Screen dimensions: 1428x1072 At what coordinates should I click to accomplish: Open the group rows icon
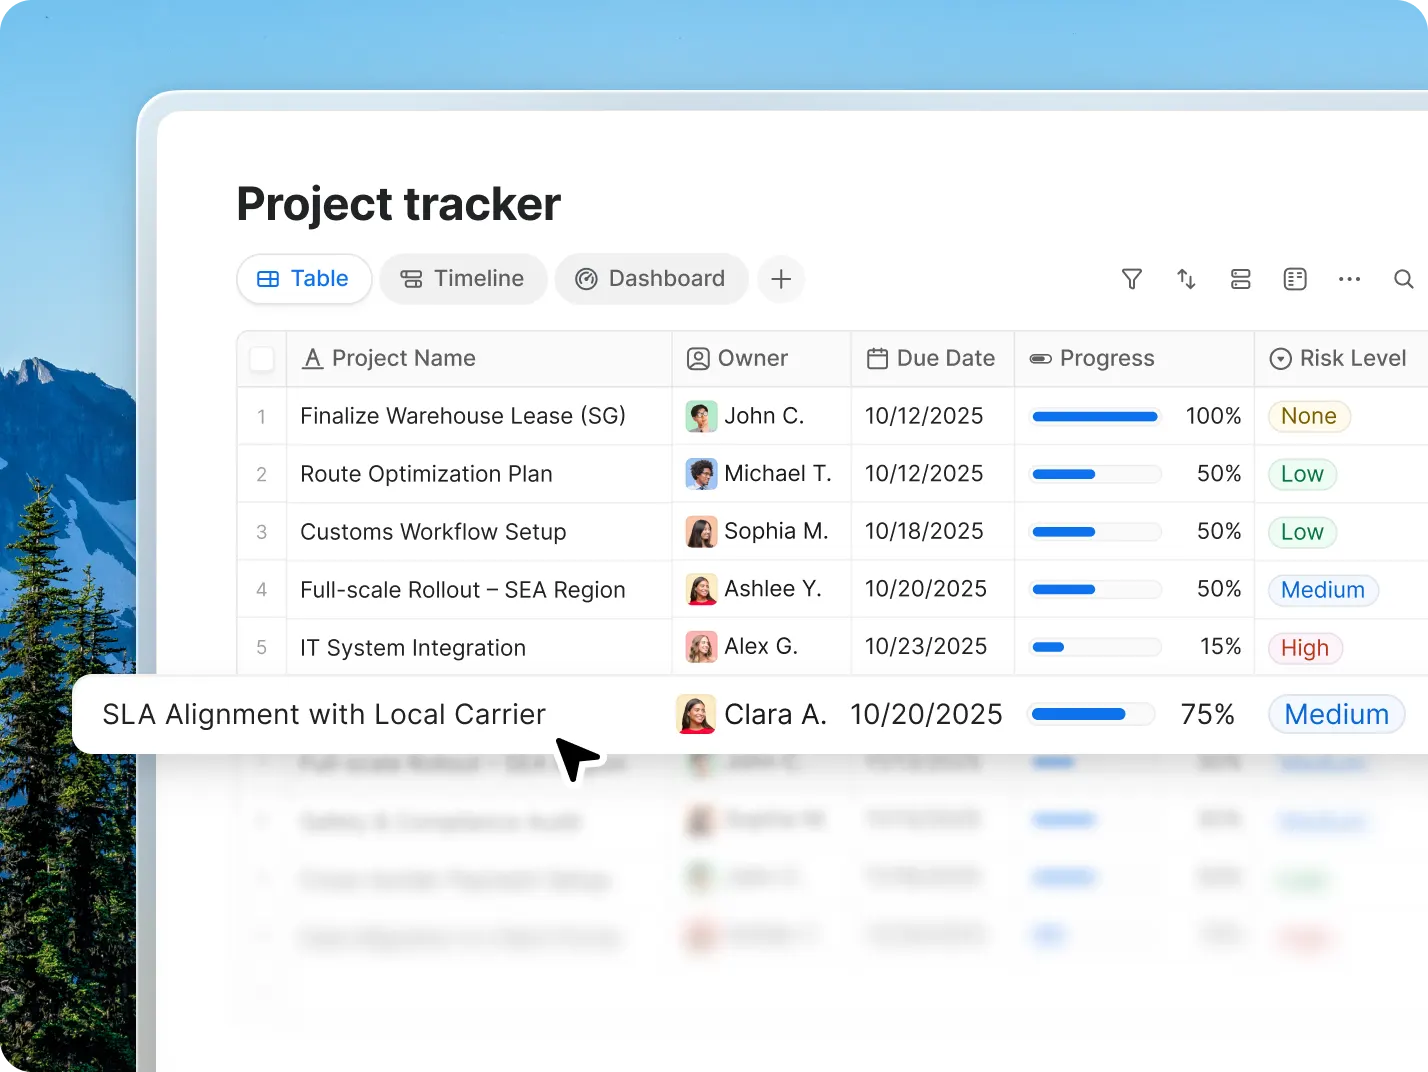click(1241, 279)
